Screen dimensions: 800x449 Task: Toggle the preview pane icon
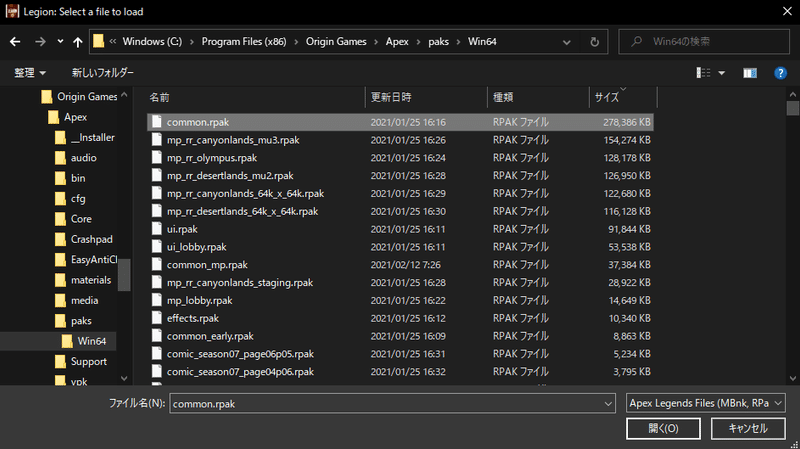[x=749, y=73]
